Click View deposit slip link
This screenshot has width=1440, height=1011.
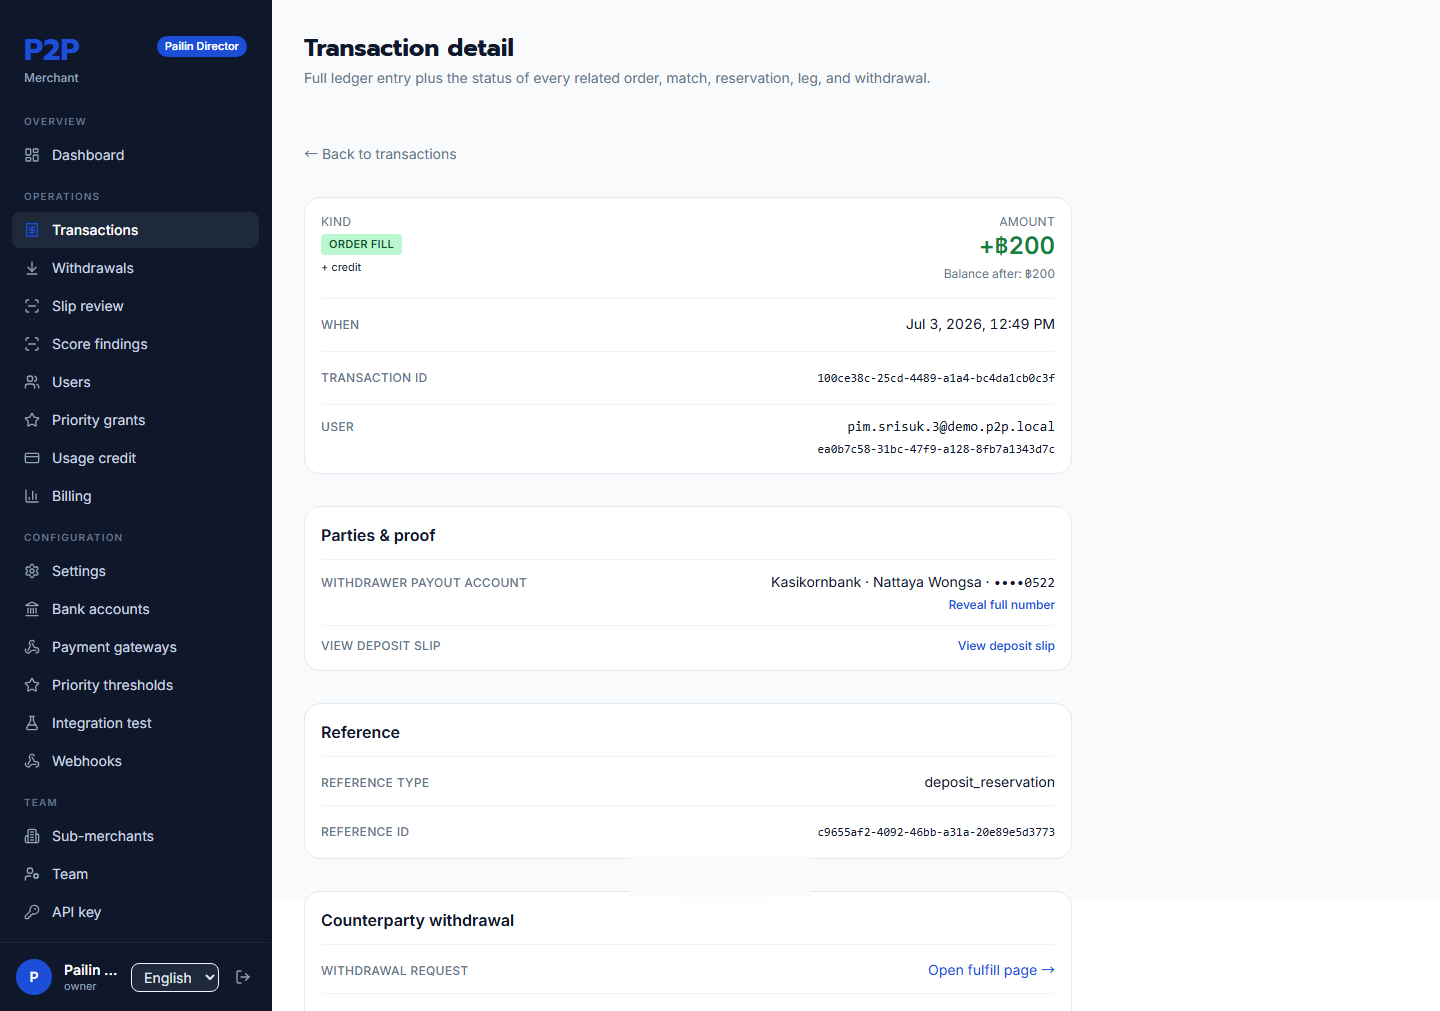pyautogui.click(x=1006, y=646)
